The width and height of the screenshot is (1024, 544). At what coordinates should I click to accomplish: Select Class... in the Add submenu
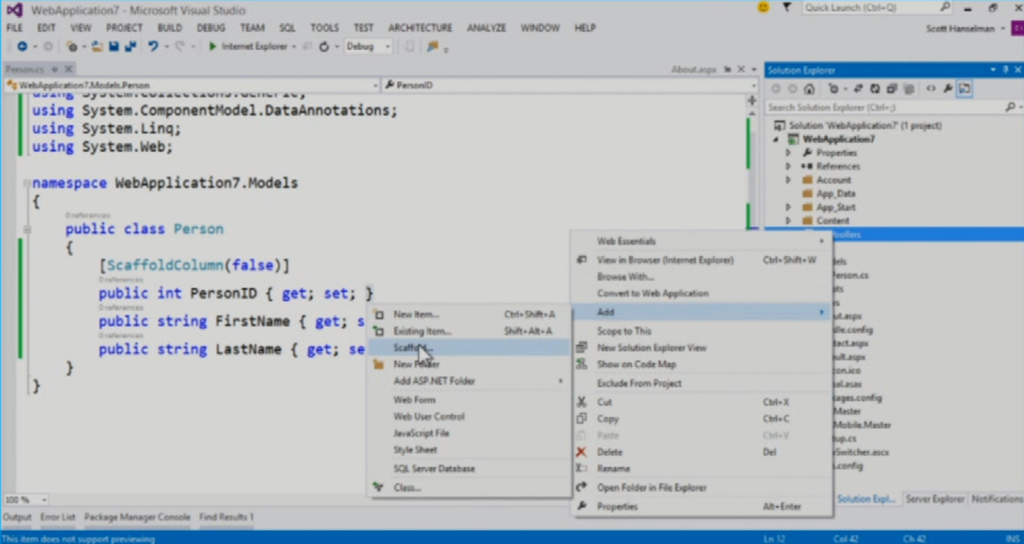[x=470, y=488]
